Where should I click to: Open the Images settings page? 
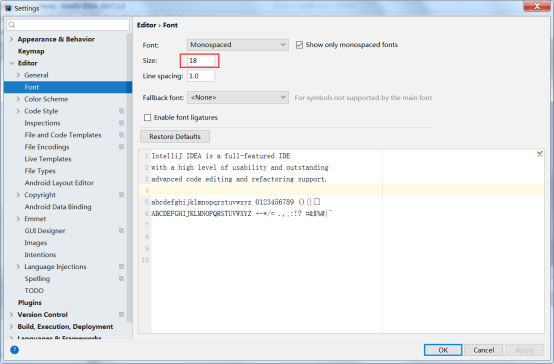pos(35,243)
